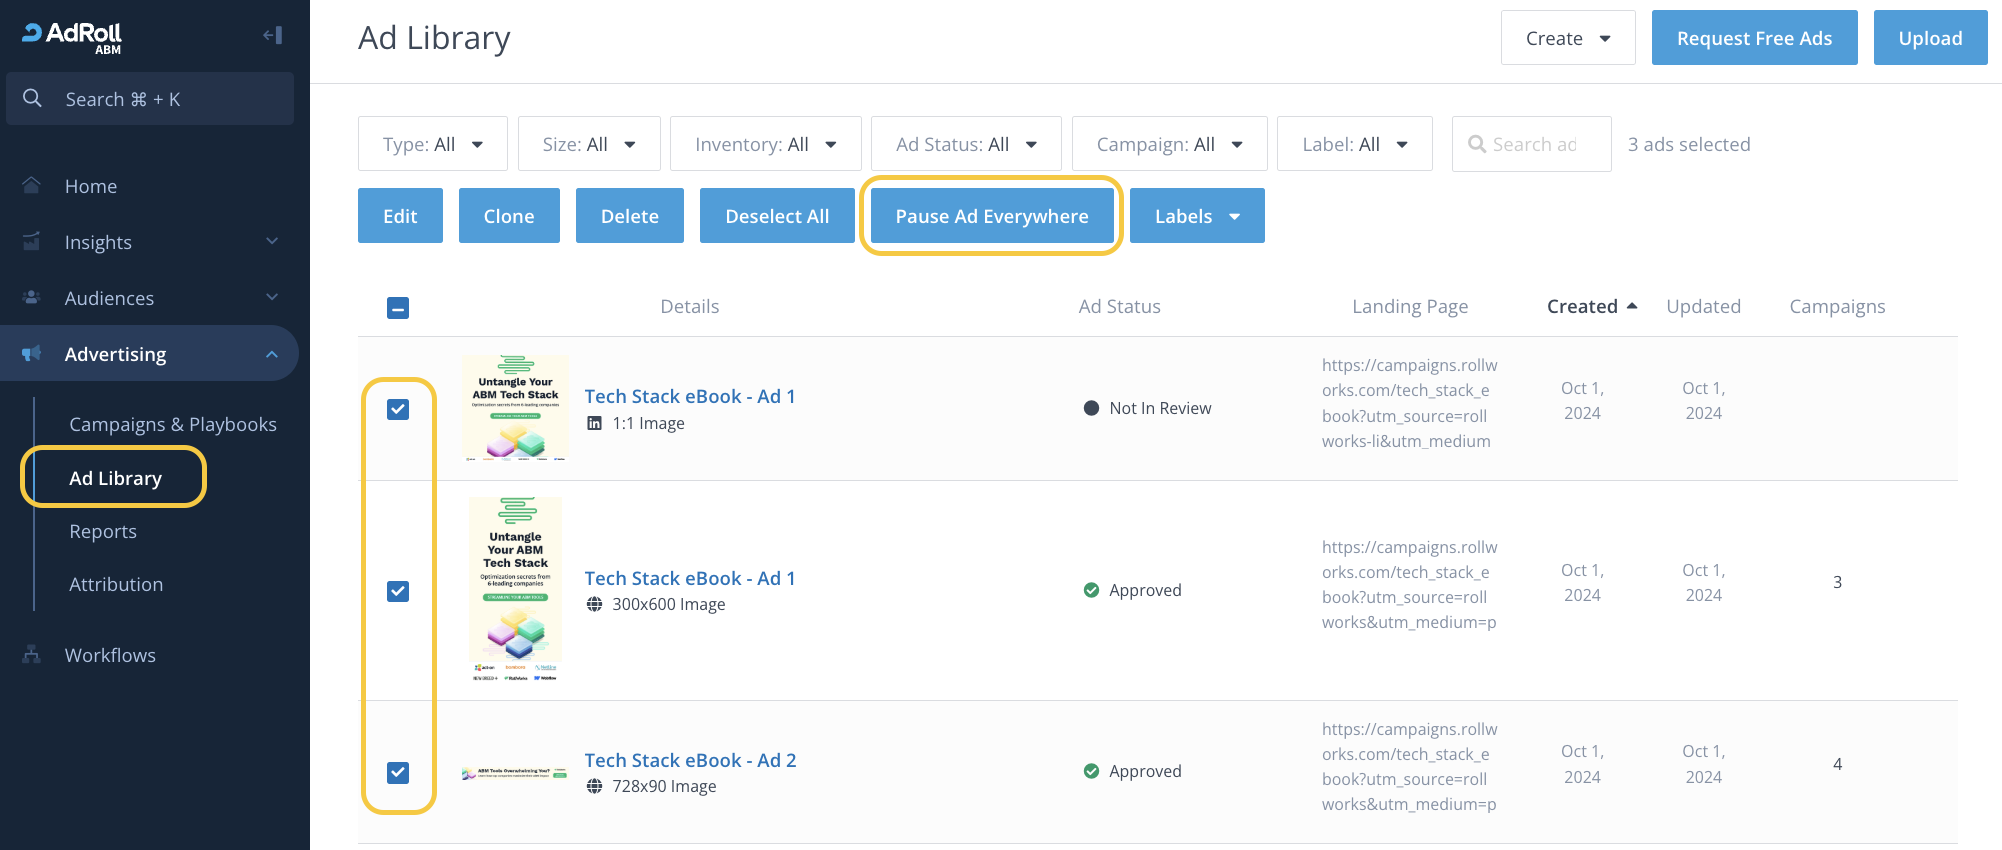Open Campaigns & Playbooks in sidebar
The width and height of the screenshot is (2002, 850).
click(172, 424)
